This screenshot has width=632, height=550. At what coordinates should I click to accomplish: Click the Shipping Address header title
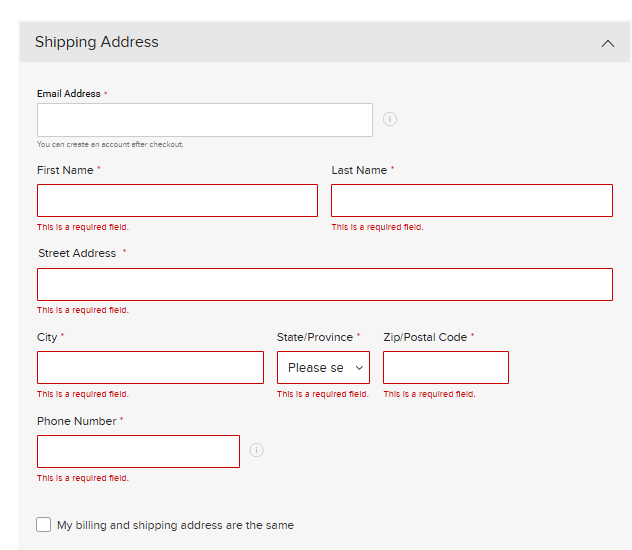(x=96, y=42)
